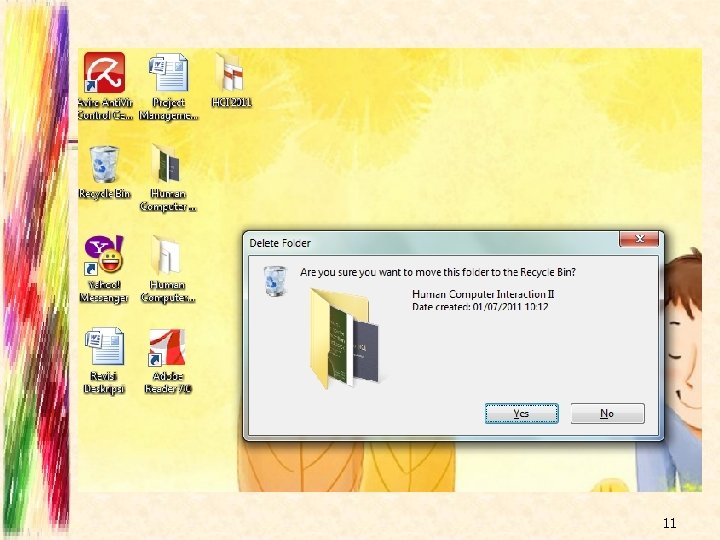Screen dimensions: 720x540
Task: Select the HCI2011 folder icon
Action: [231, 72]
